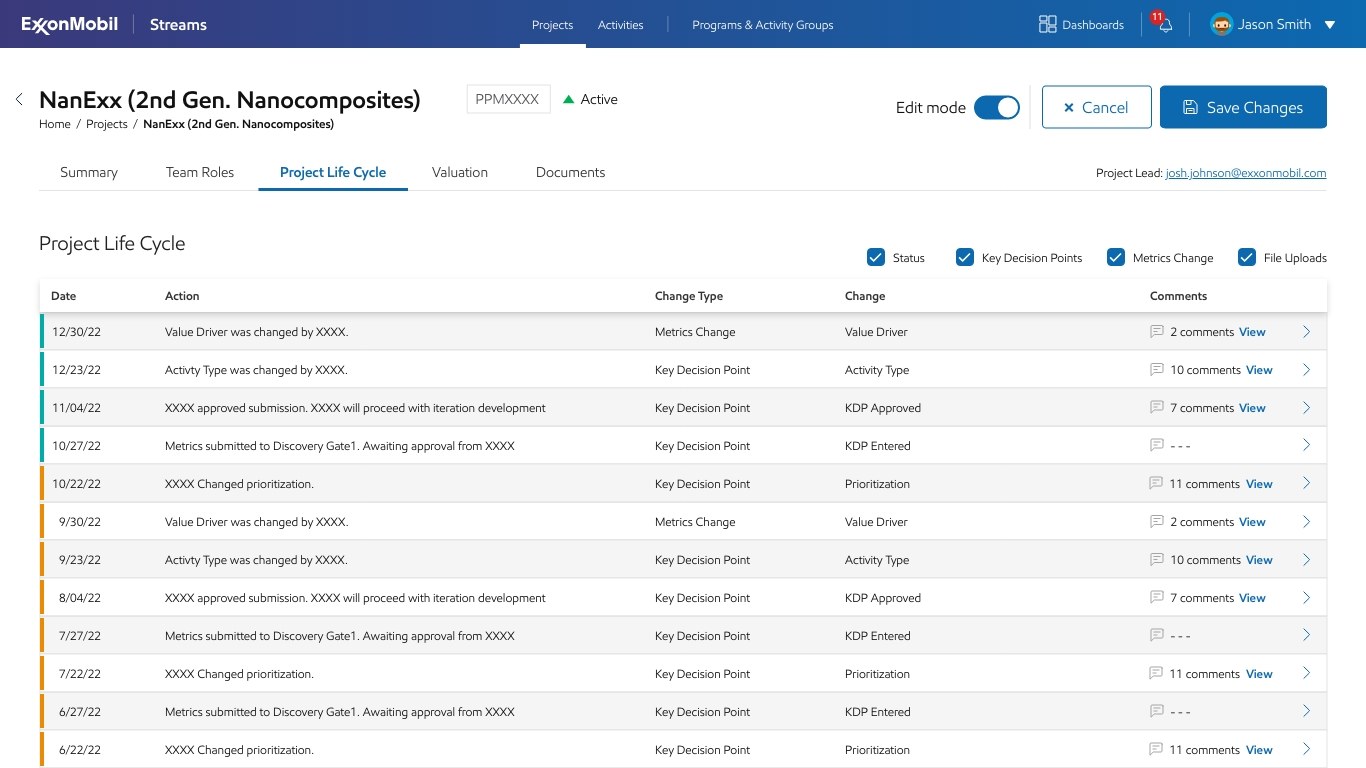
Task: View the 11 comments on 10/22/22
Action: point(1259,484)
